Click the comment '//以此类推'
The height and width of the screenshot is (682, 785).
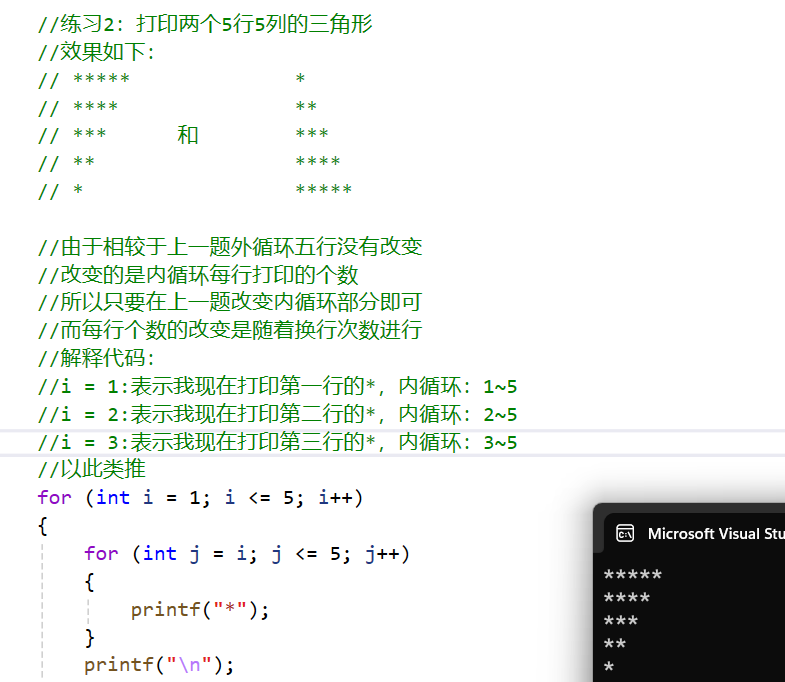coord(92,469)
